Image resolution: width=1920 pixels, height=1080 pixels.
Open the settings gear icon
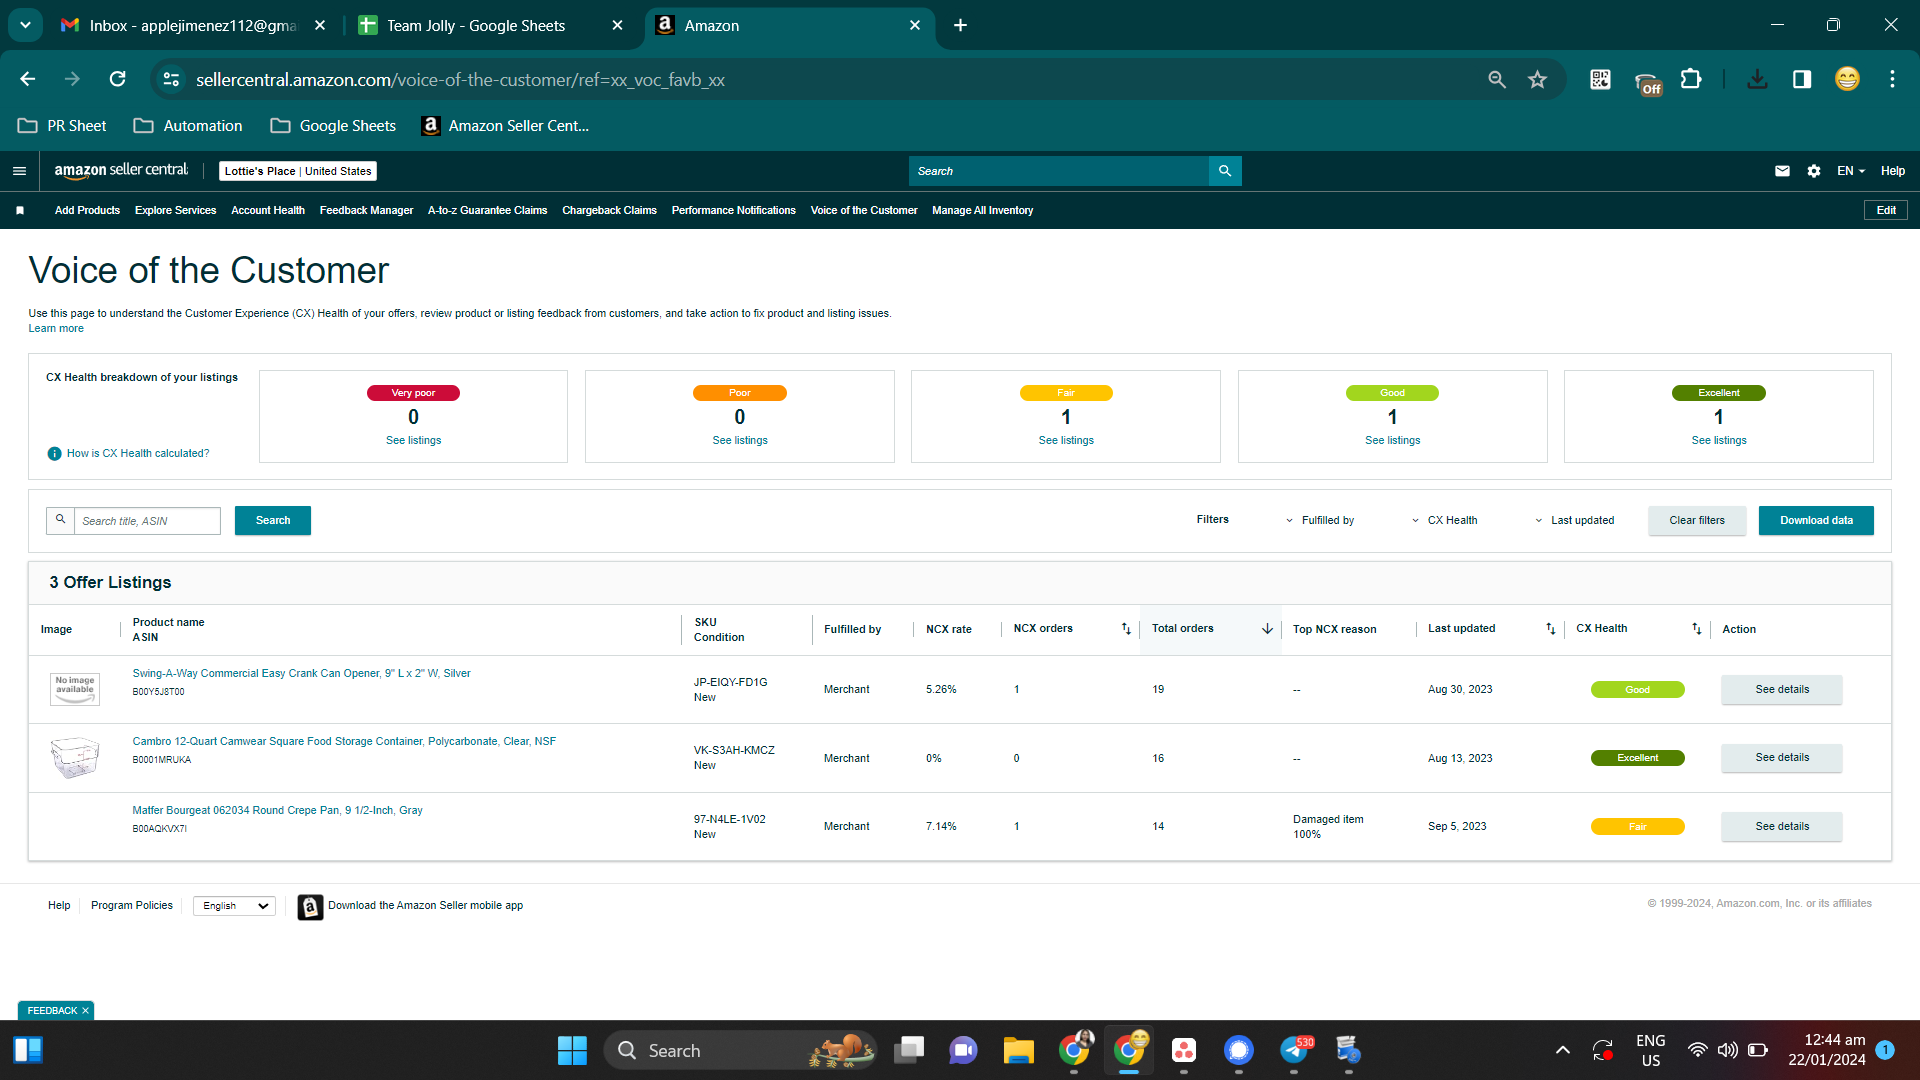coord(1814,171)
